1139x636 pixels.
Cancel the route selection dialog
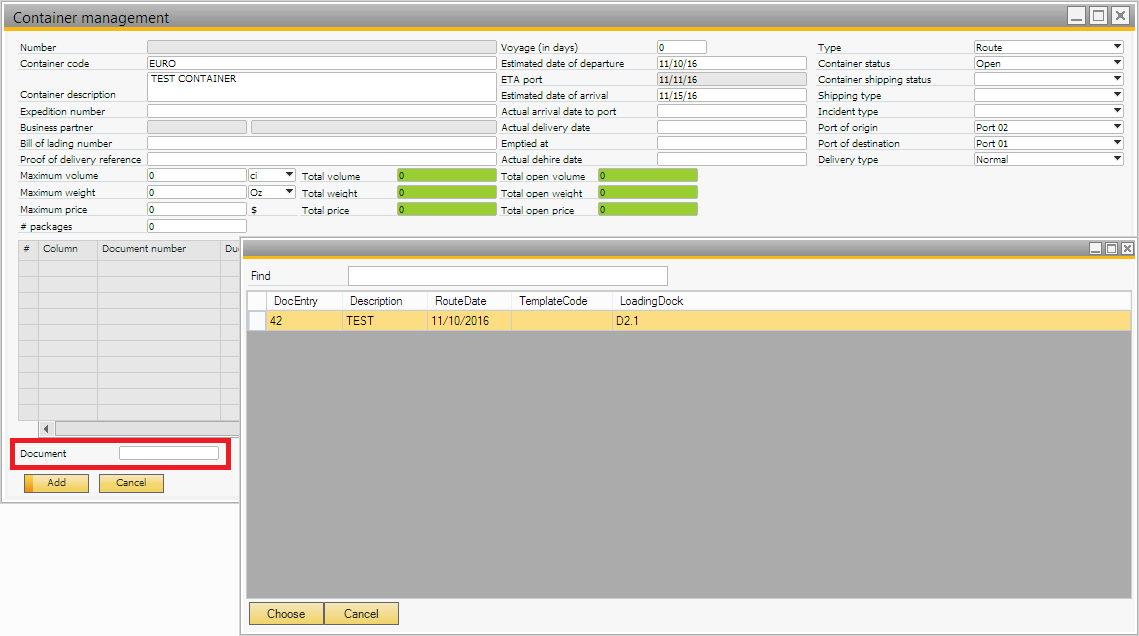click(361, 613)
